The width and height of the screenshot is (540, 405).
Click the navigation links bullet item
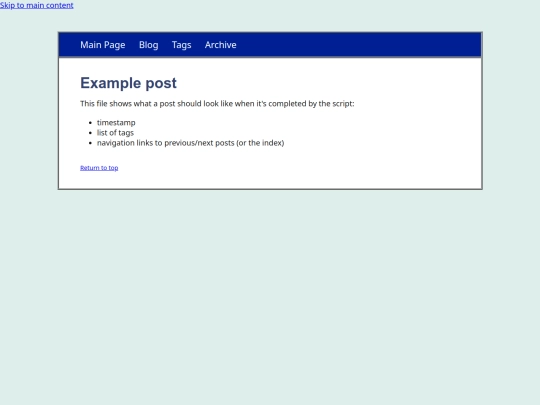pyautogui.click(x=190, y=143)
